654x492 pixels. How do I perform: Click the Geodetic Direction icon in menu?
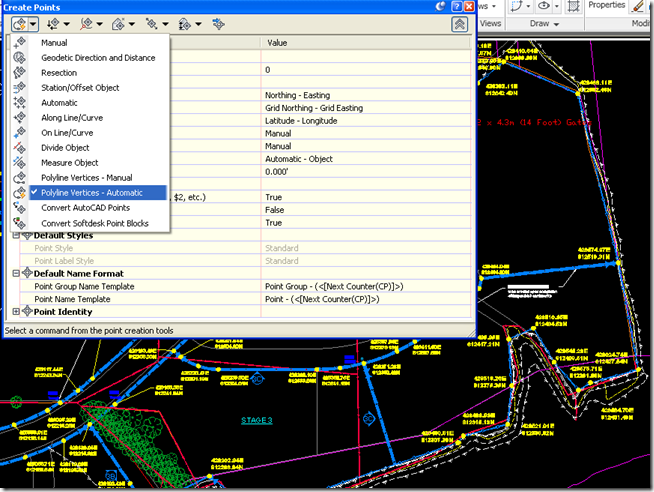point(20,58)
